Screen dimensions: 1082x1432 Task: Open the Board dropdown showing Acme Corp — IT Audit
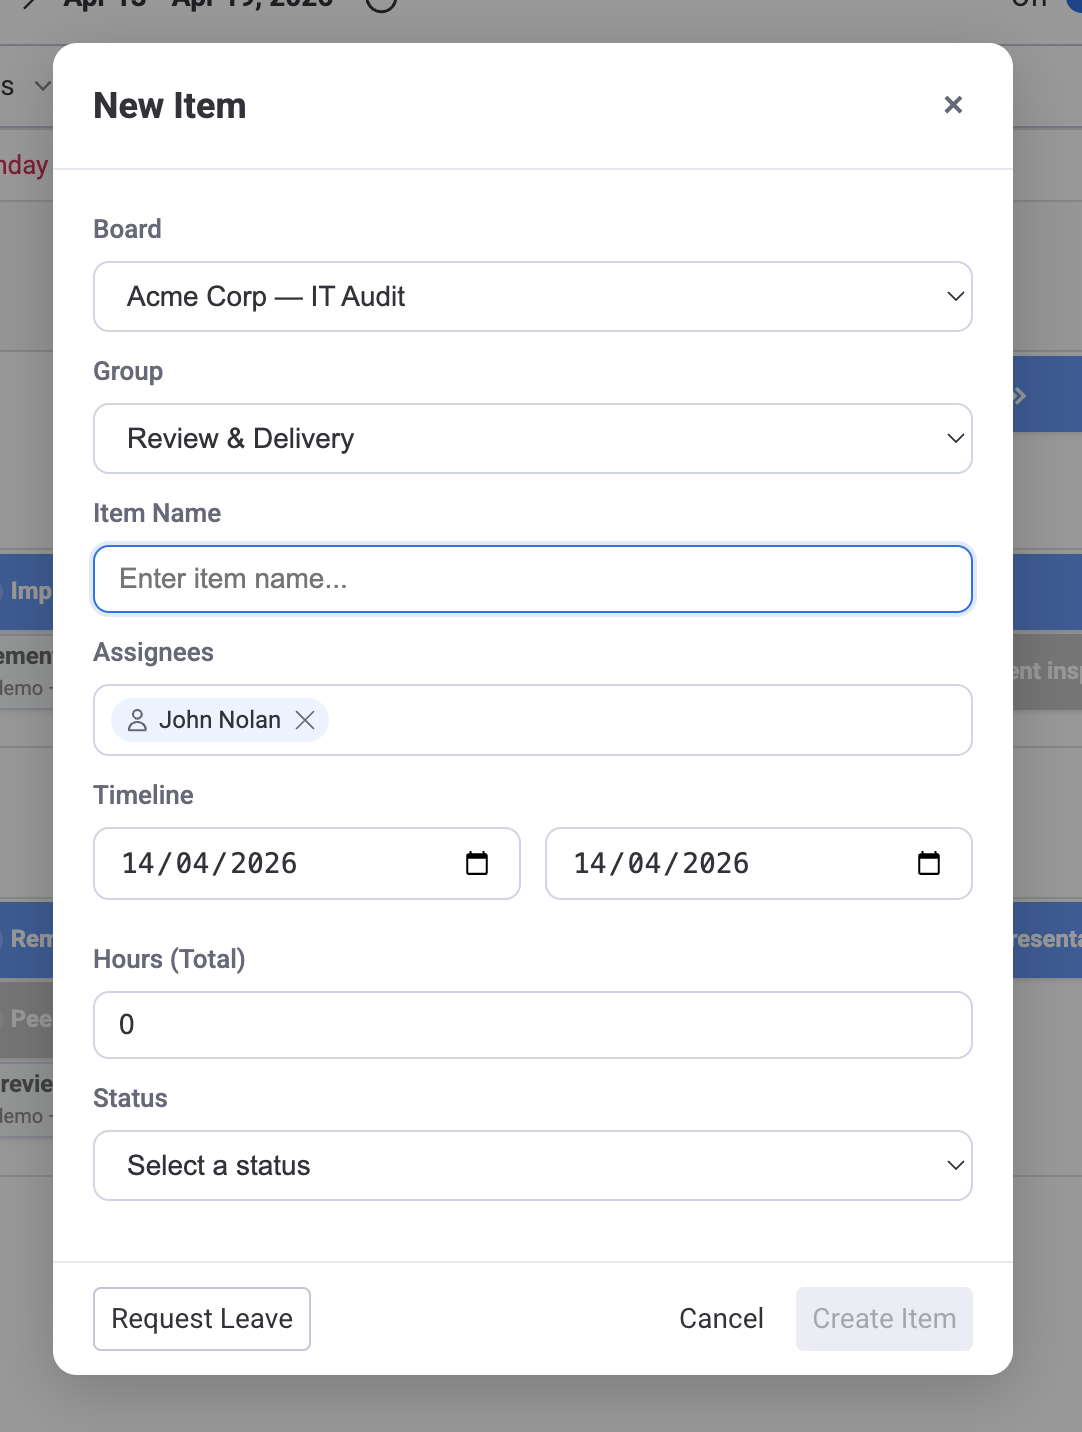click(x=533, y=296)
